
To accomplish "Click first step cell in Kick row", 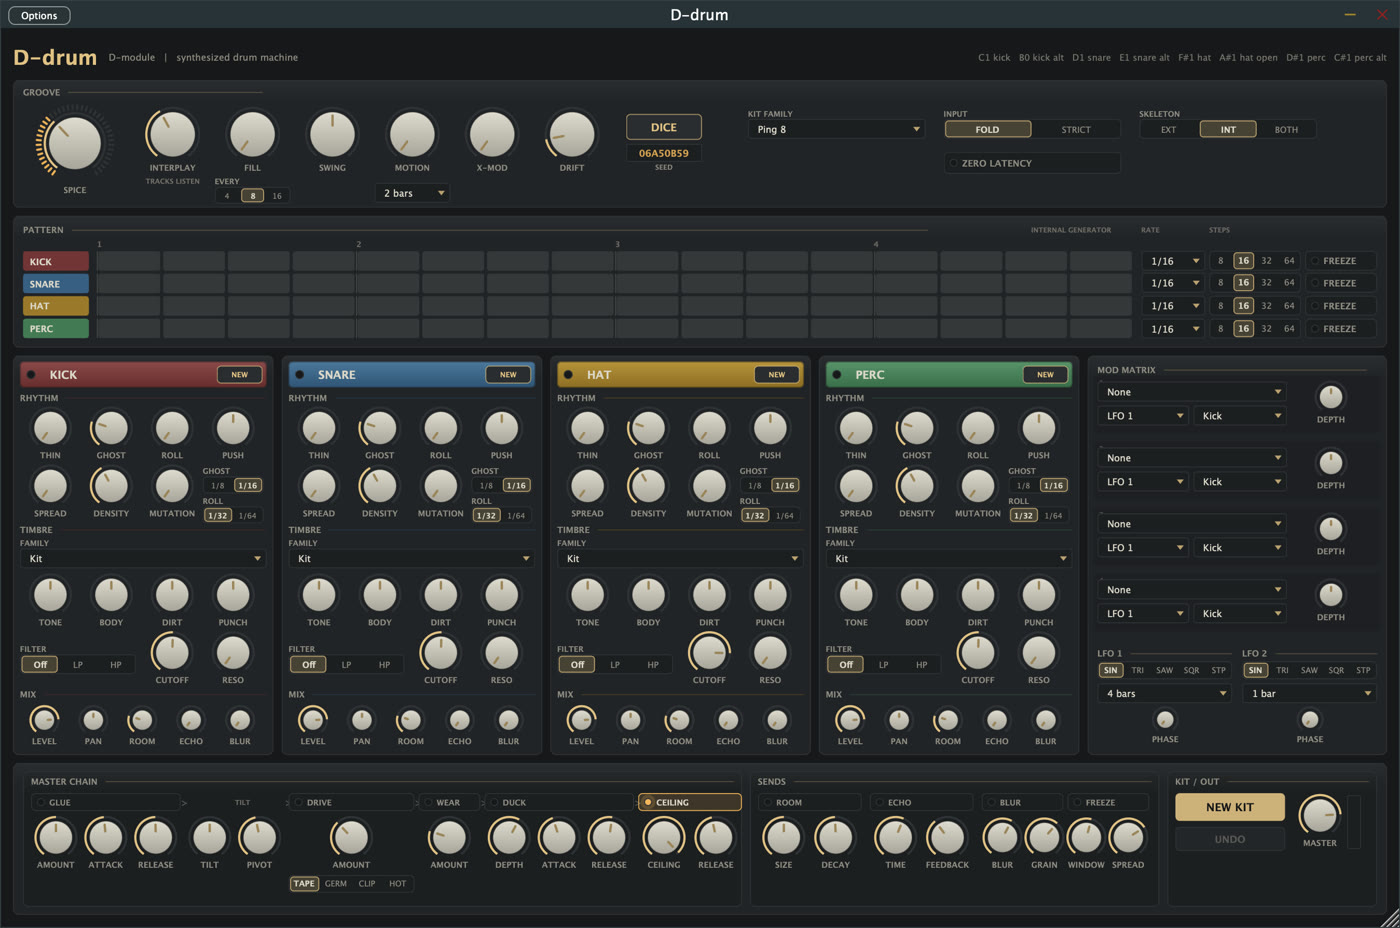I will click(x=129, y=261).
